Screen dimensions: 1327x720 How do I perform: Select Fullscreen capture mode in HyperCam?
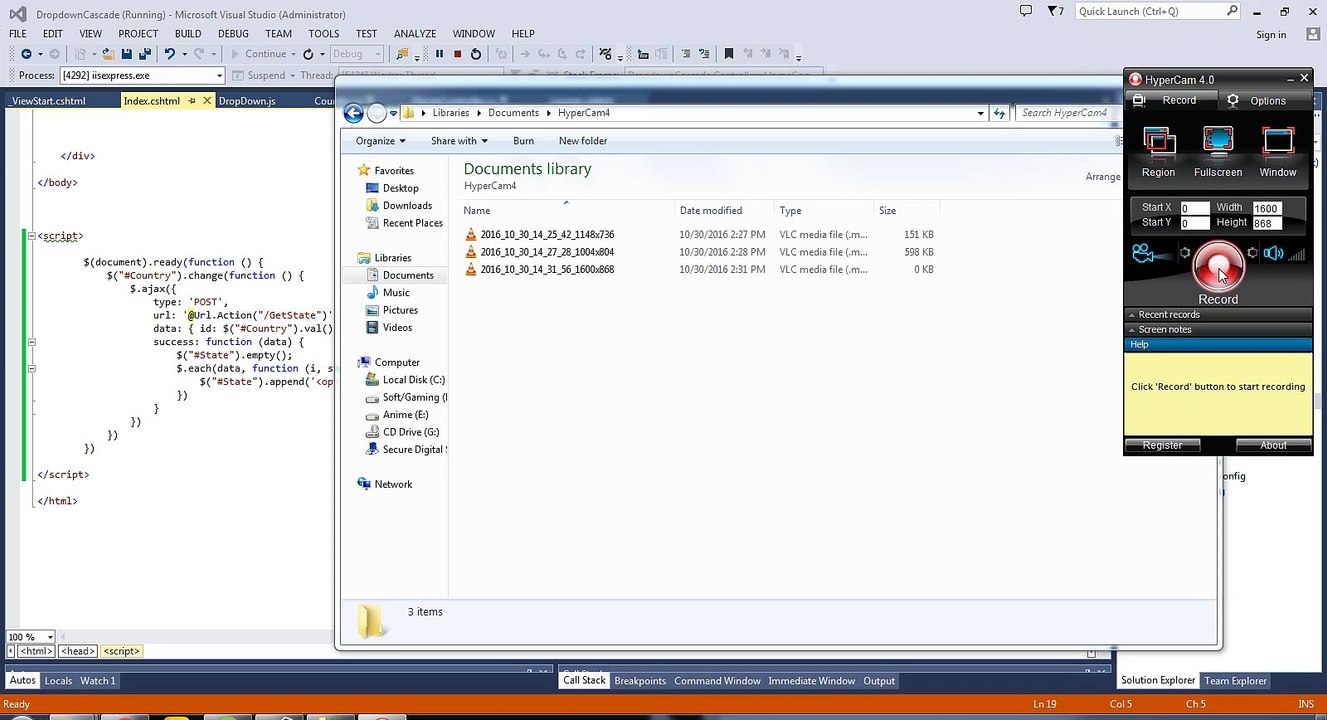[x=1218, y=152]
